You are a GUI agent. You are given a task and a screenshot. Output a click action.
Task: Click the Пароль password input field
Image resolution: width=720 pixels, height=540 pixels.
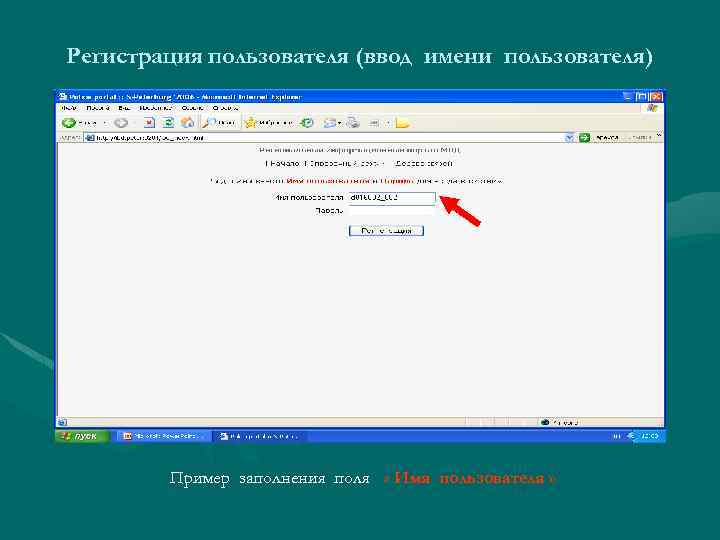(392, 211)
